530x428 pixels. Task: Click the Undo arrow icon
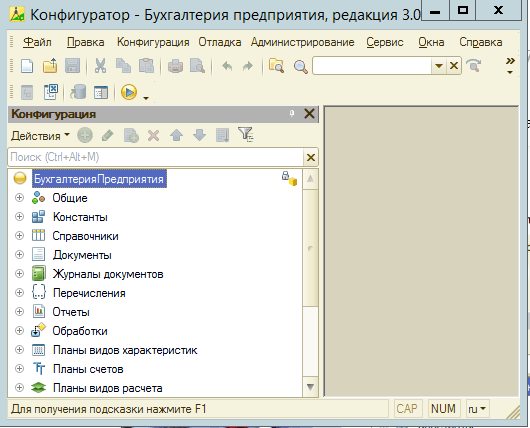227,66
